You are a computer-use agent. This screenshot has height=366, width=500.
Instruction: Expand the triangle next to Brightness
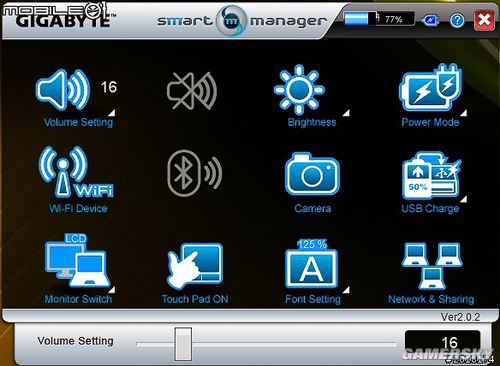(346, 113)
